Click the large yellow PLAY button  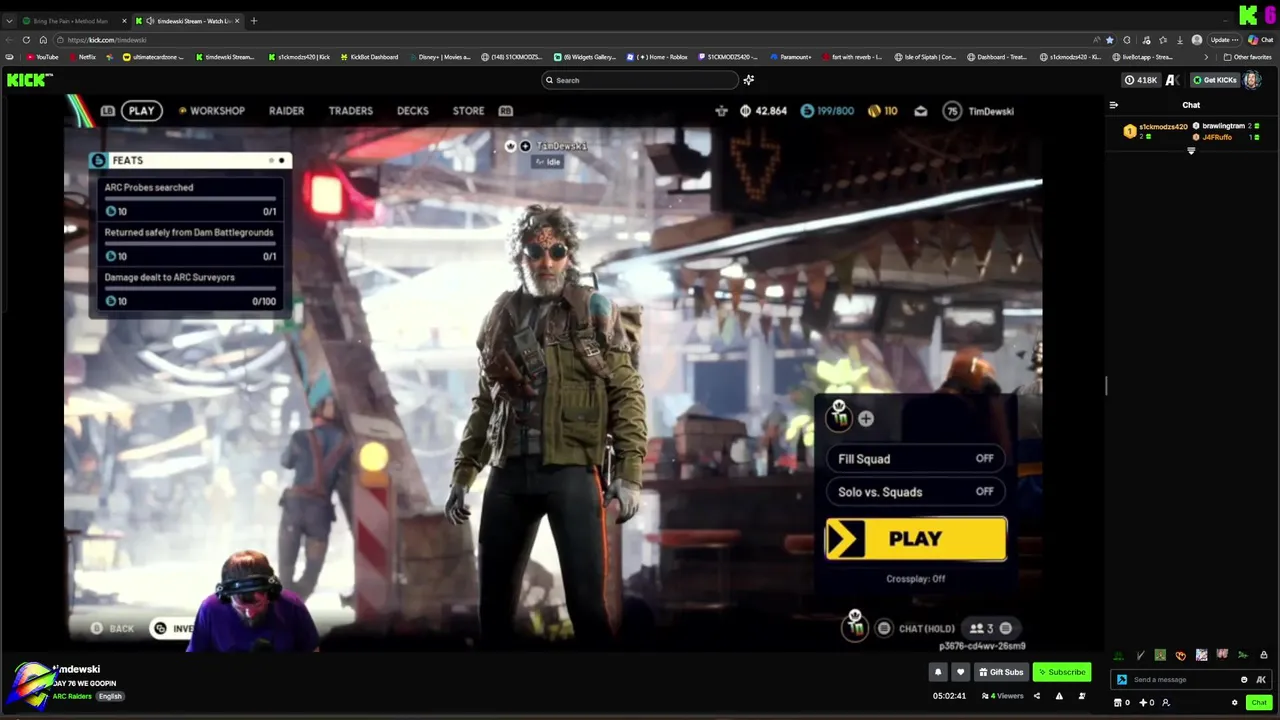tap(916, 539)
